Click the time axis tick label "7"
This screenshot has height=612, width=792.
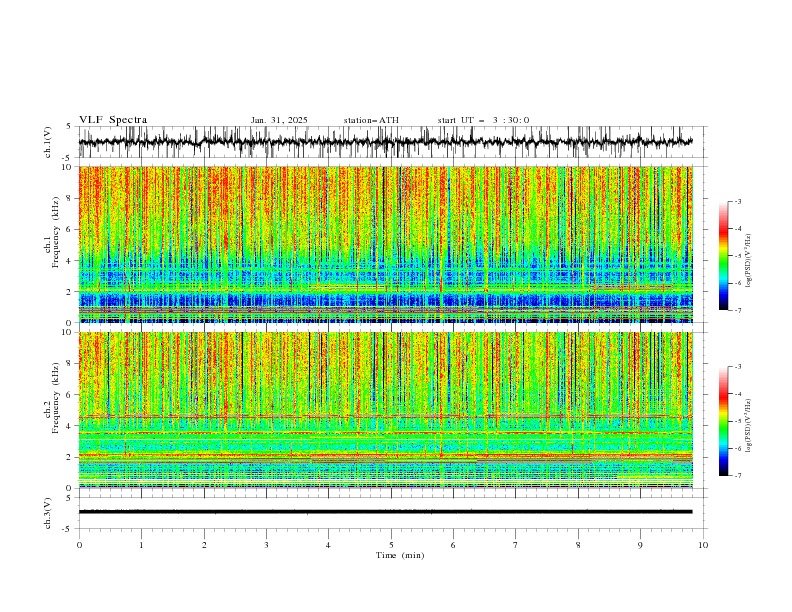click(516, 545)
